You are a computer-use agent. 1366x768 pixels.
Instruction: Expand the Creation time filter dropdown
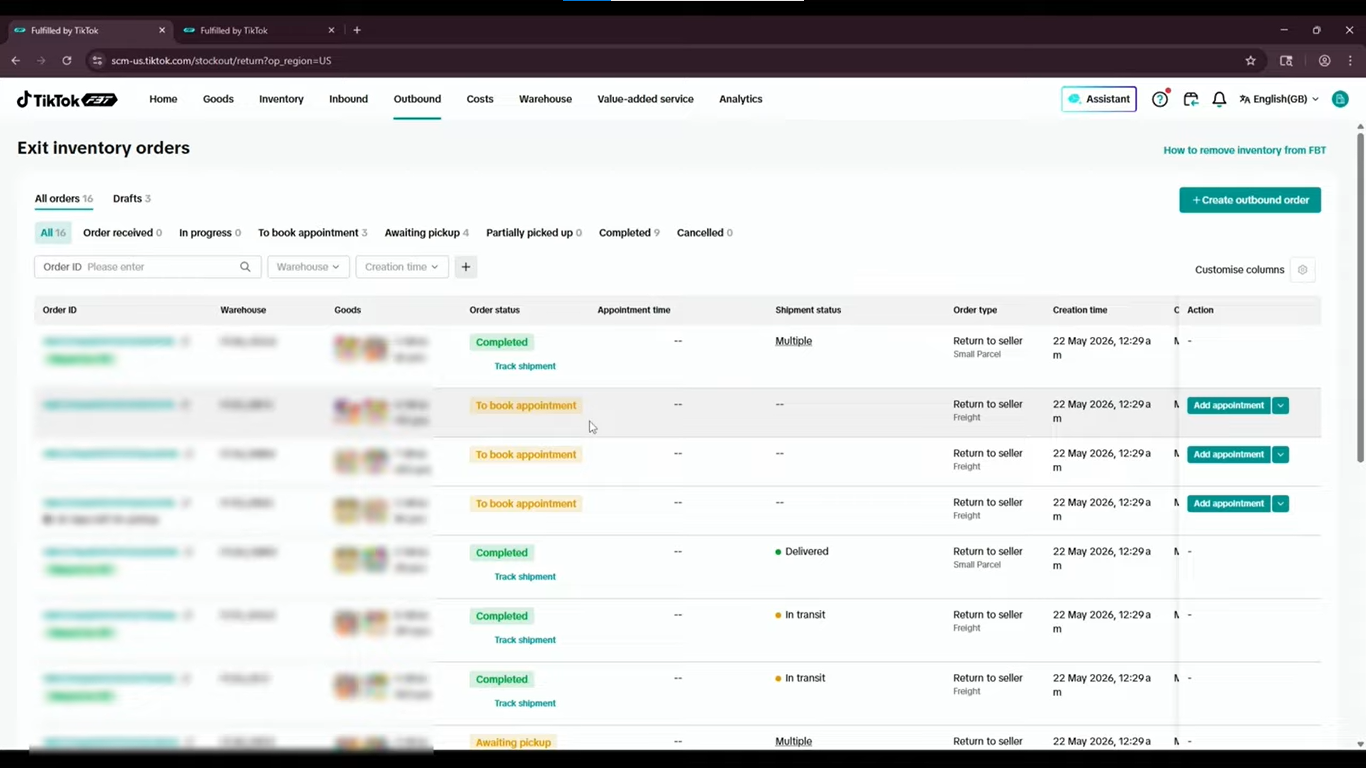pos(402,267)
